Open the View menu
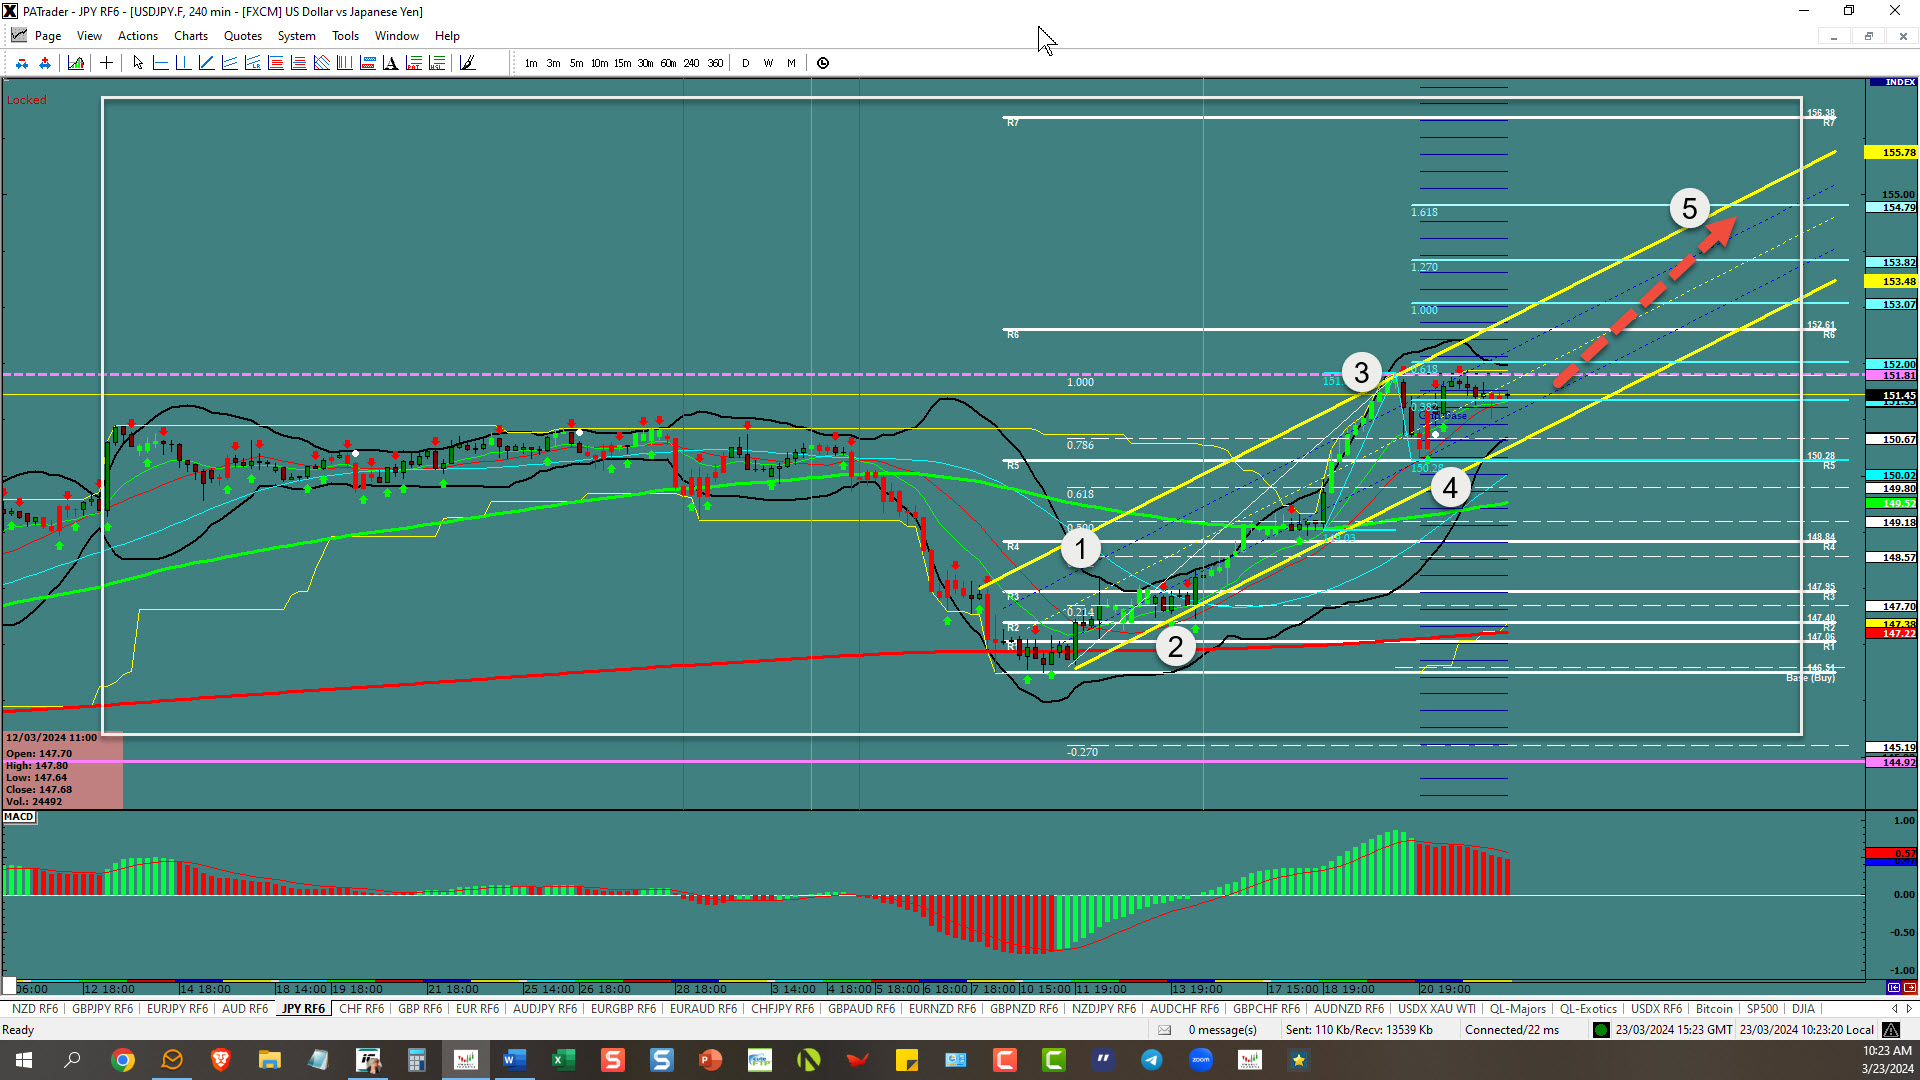 click(90, 36)
